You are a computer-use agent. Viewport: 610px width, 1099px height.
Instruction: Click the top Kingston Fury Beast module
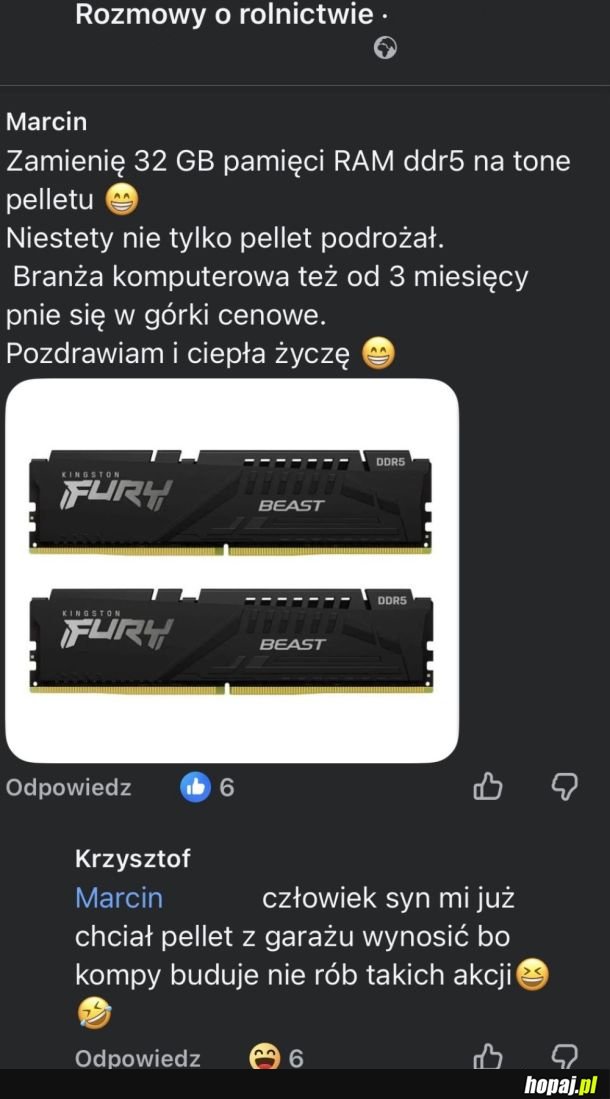click(x=231, y=500)
